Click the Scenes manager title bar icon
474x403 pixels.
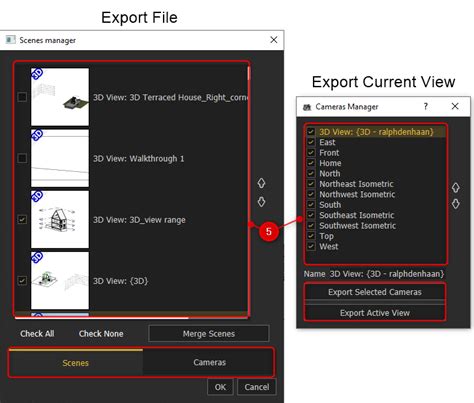[10, 40]
